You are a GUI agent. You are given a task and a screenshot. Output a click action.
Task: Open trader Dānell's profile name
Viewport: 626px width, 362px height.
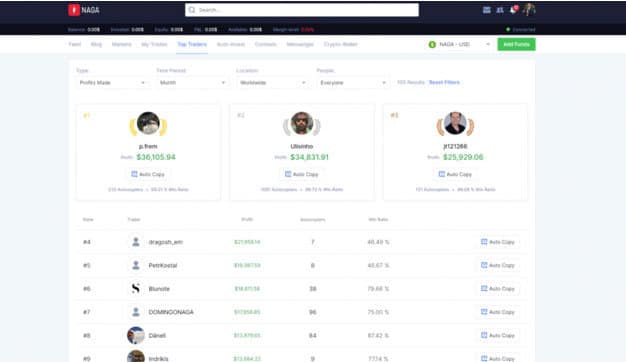click(x=157, y=336)
